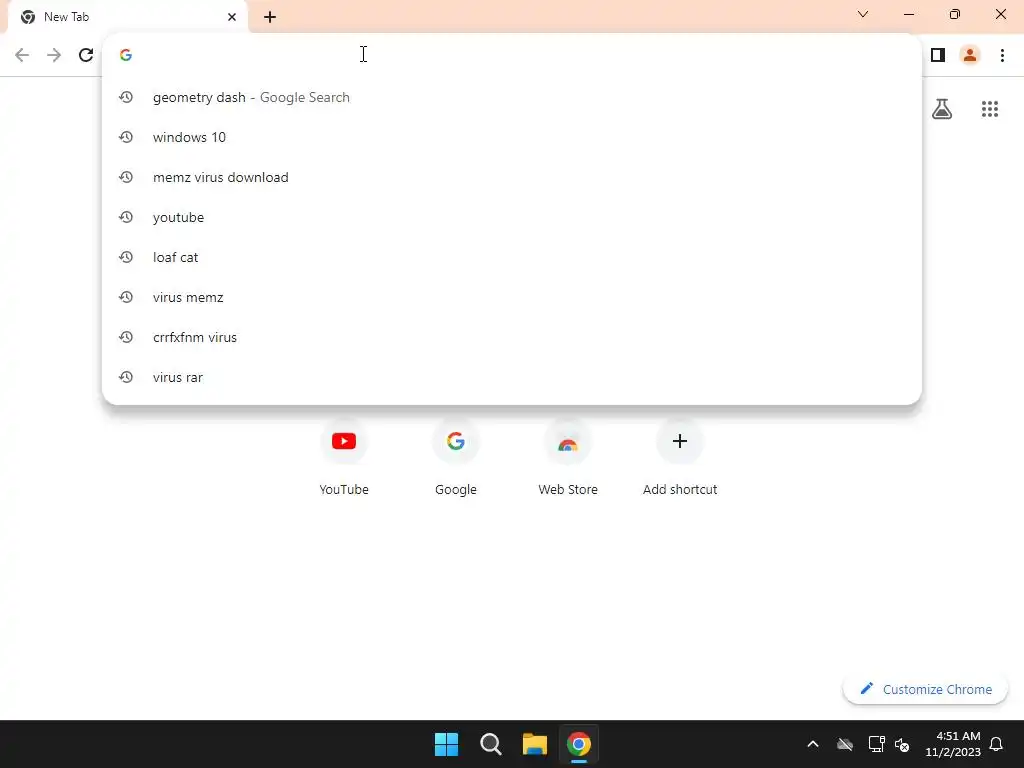
Task: Pick the youtube history suggestion
Action: pyautogui.click(x=512, y=217)
